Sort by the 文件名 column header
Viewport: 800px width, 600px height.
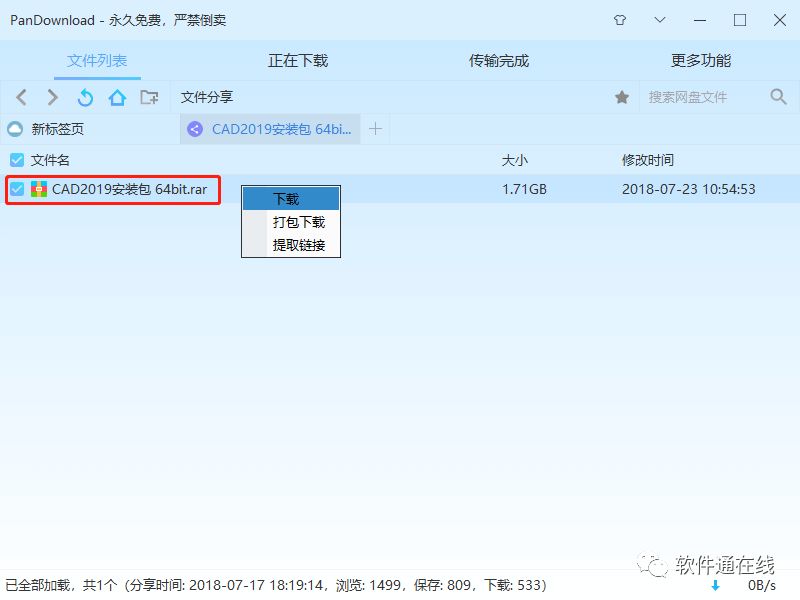50,160
